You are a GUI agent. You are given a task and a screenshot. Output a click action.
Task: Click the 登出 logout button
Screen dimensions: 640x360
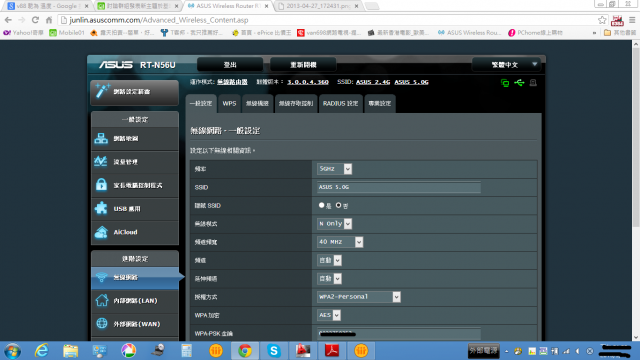click(230, 64)
